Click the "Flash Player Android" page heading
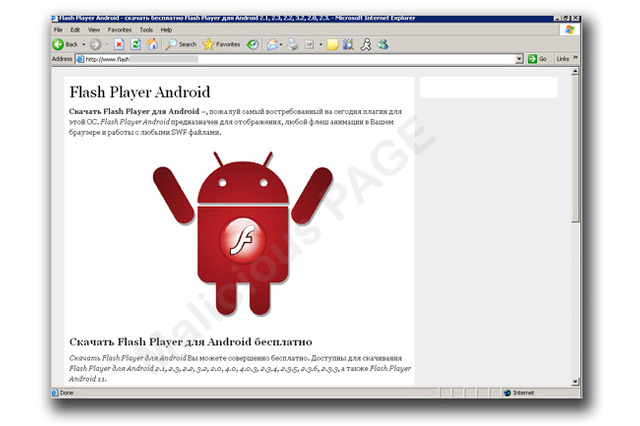This screenshot has width=640, height=426. pyautogui.click(x=140, y=92)
